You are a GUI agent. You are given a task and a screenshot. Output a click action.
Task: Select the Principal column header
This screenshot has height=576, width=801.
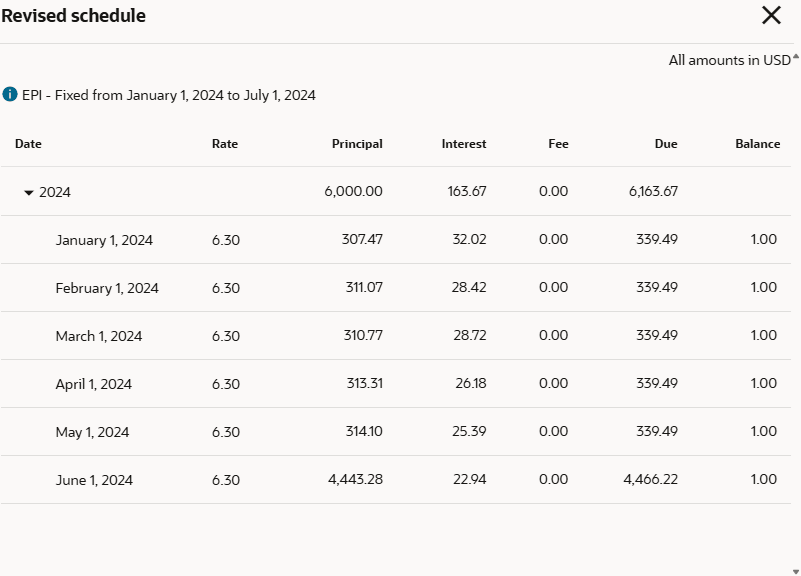(x=357, y=144)
